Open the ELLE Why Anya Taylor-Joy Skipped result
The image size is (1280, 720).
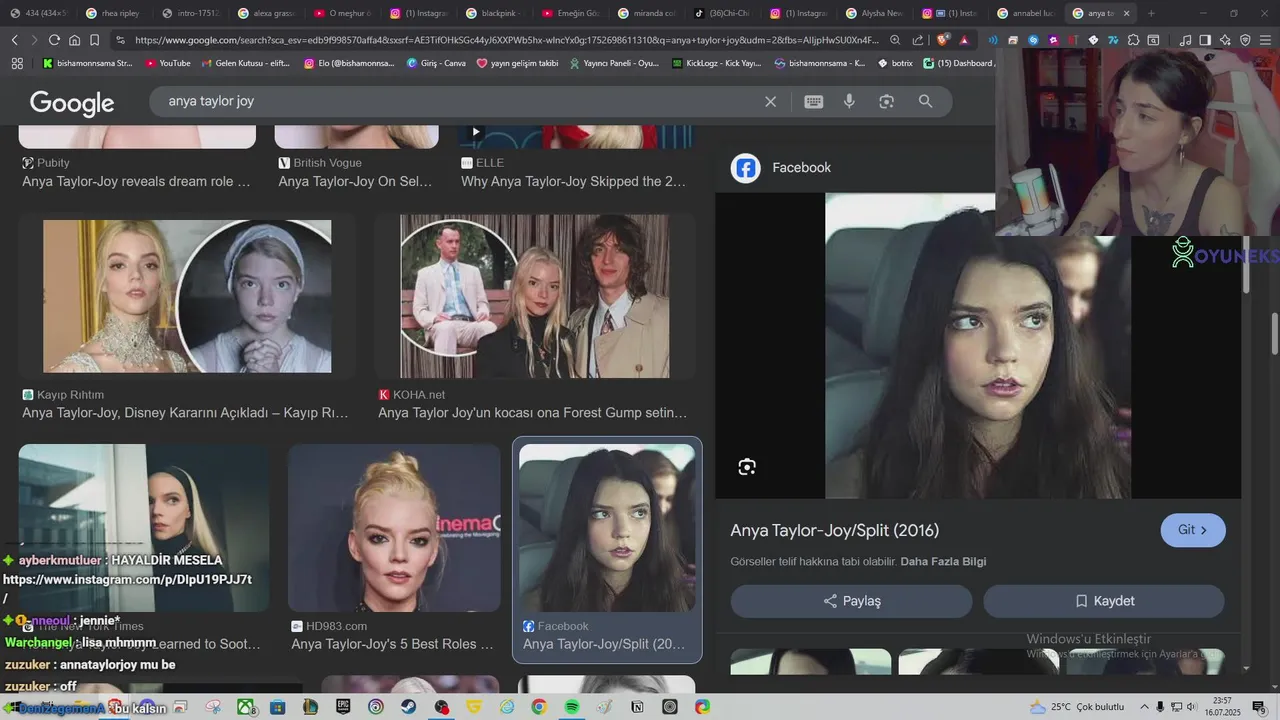tap(573, 182)
